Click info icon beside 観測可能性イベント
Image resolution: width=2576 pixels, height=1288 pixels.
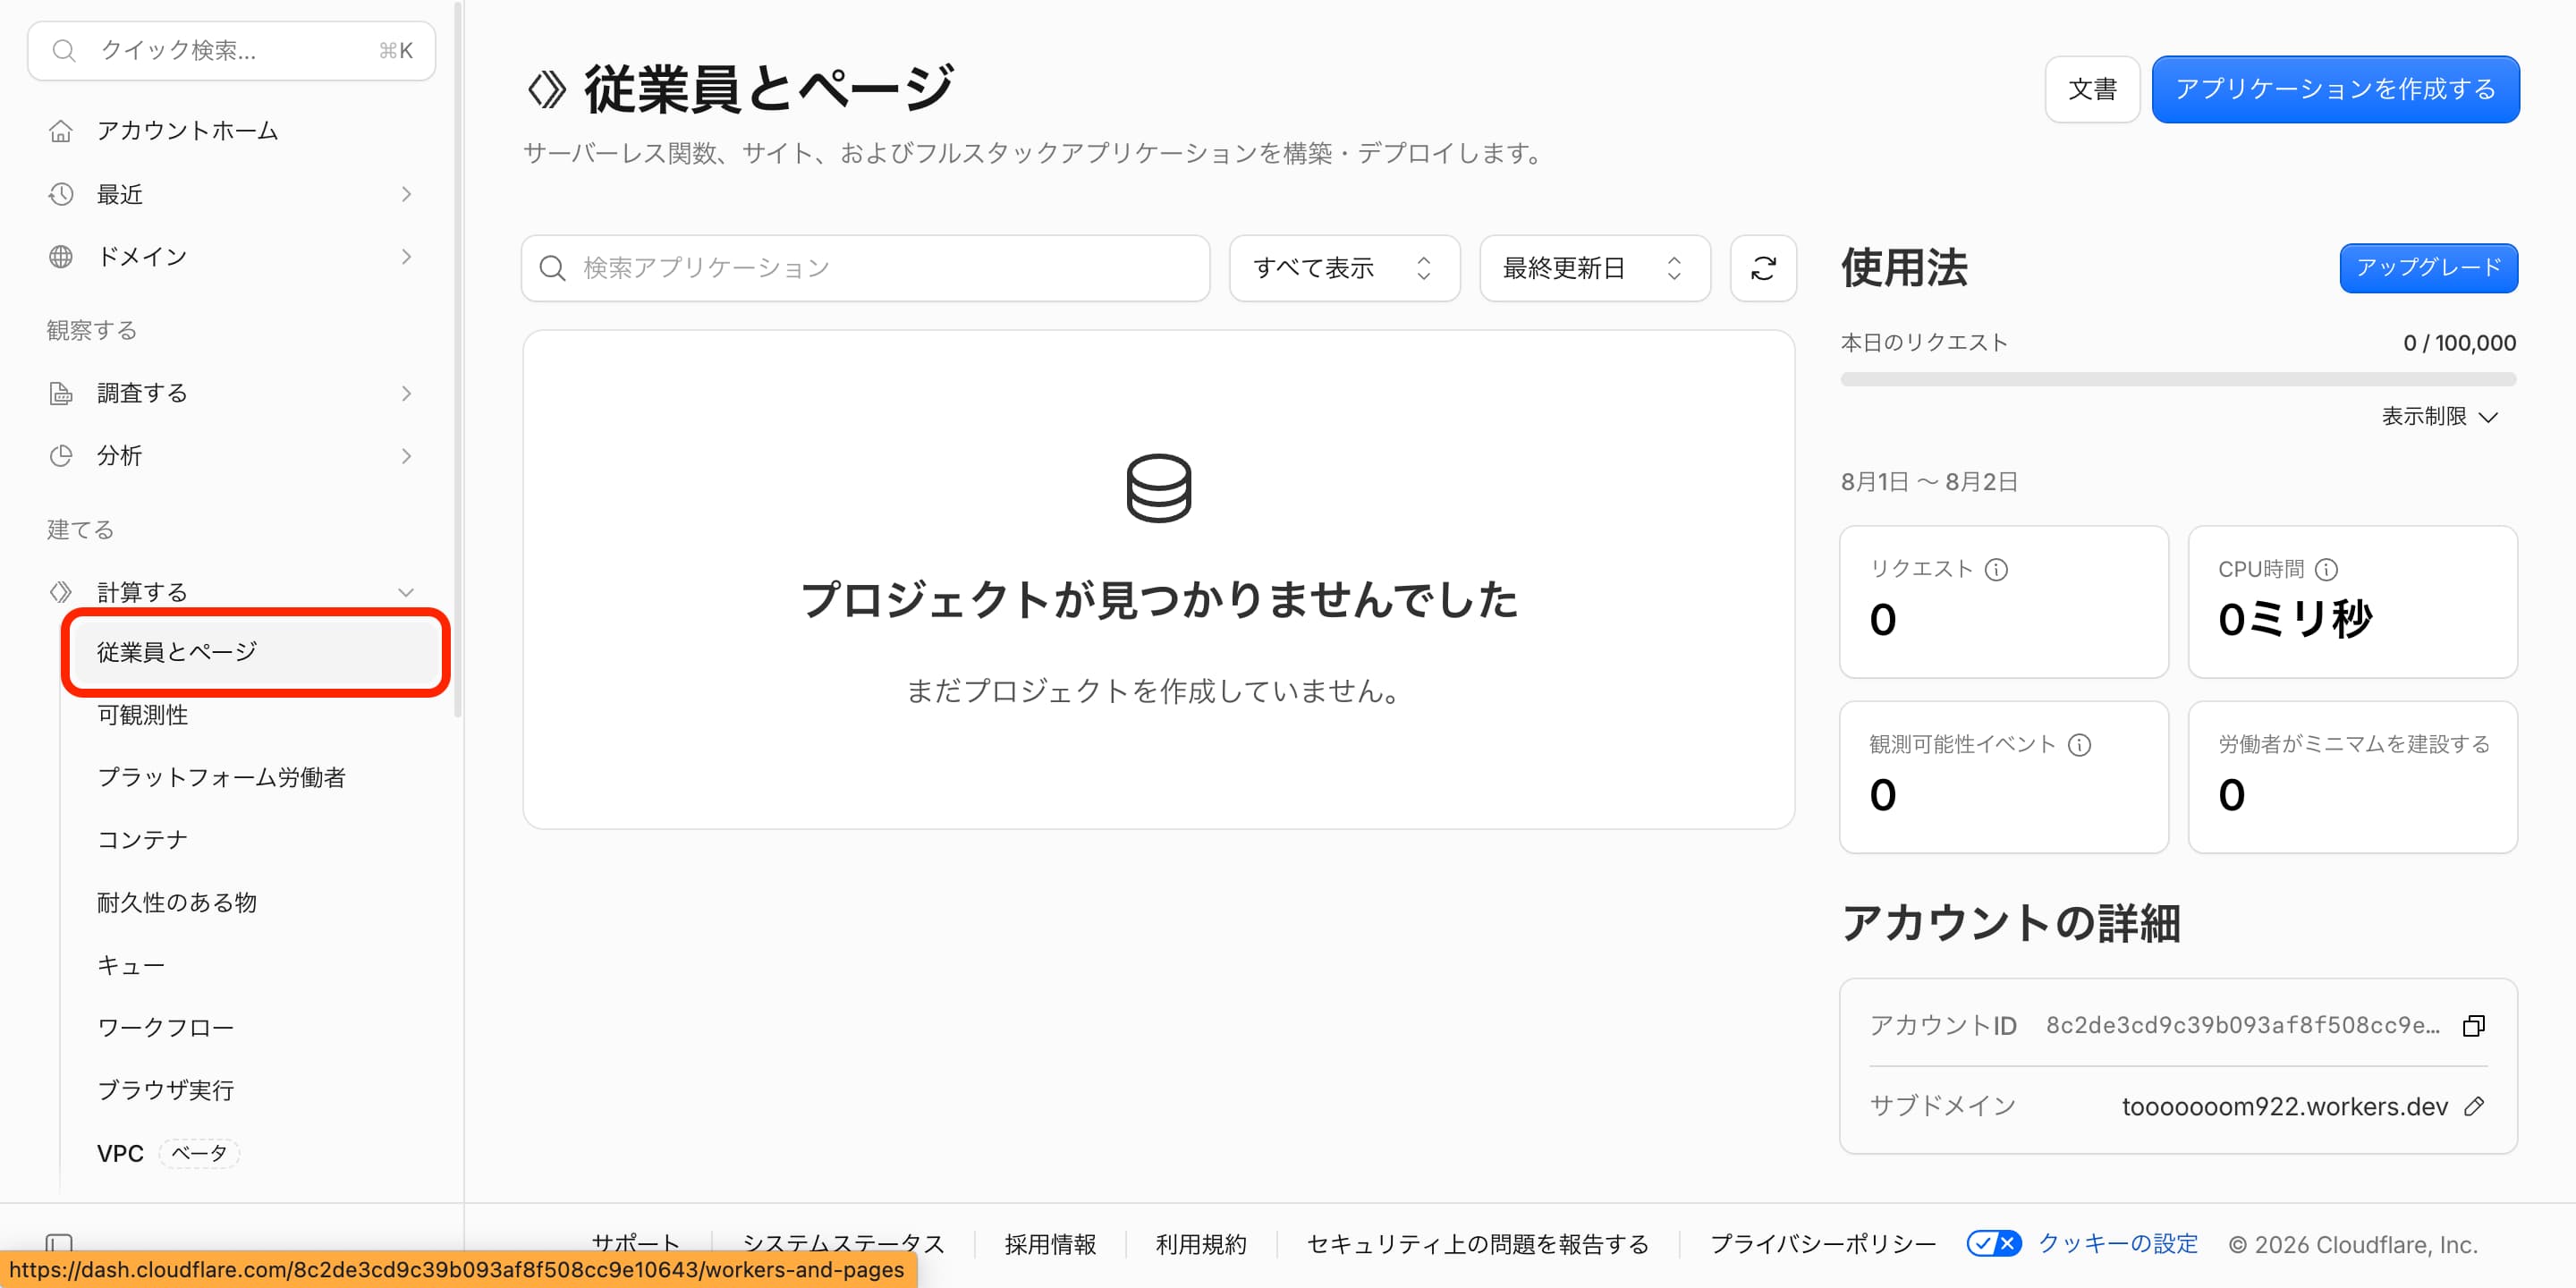point(2079,744)
